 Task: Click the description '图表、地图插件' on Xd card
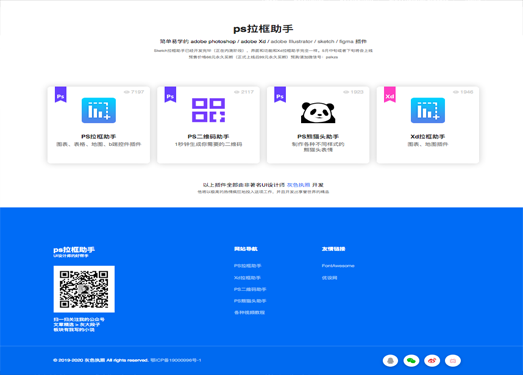pos(428,144)
